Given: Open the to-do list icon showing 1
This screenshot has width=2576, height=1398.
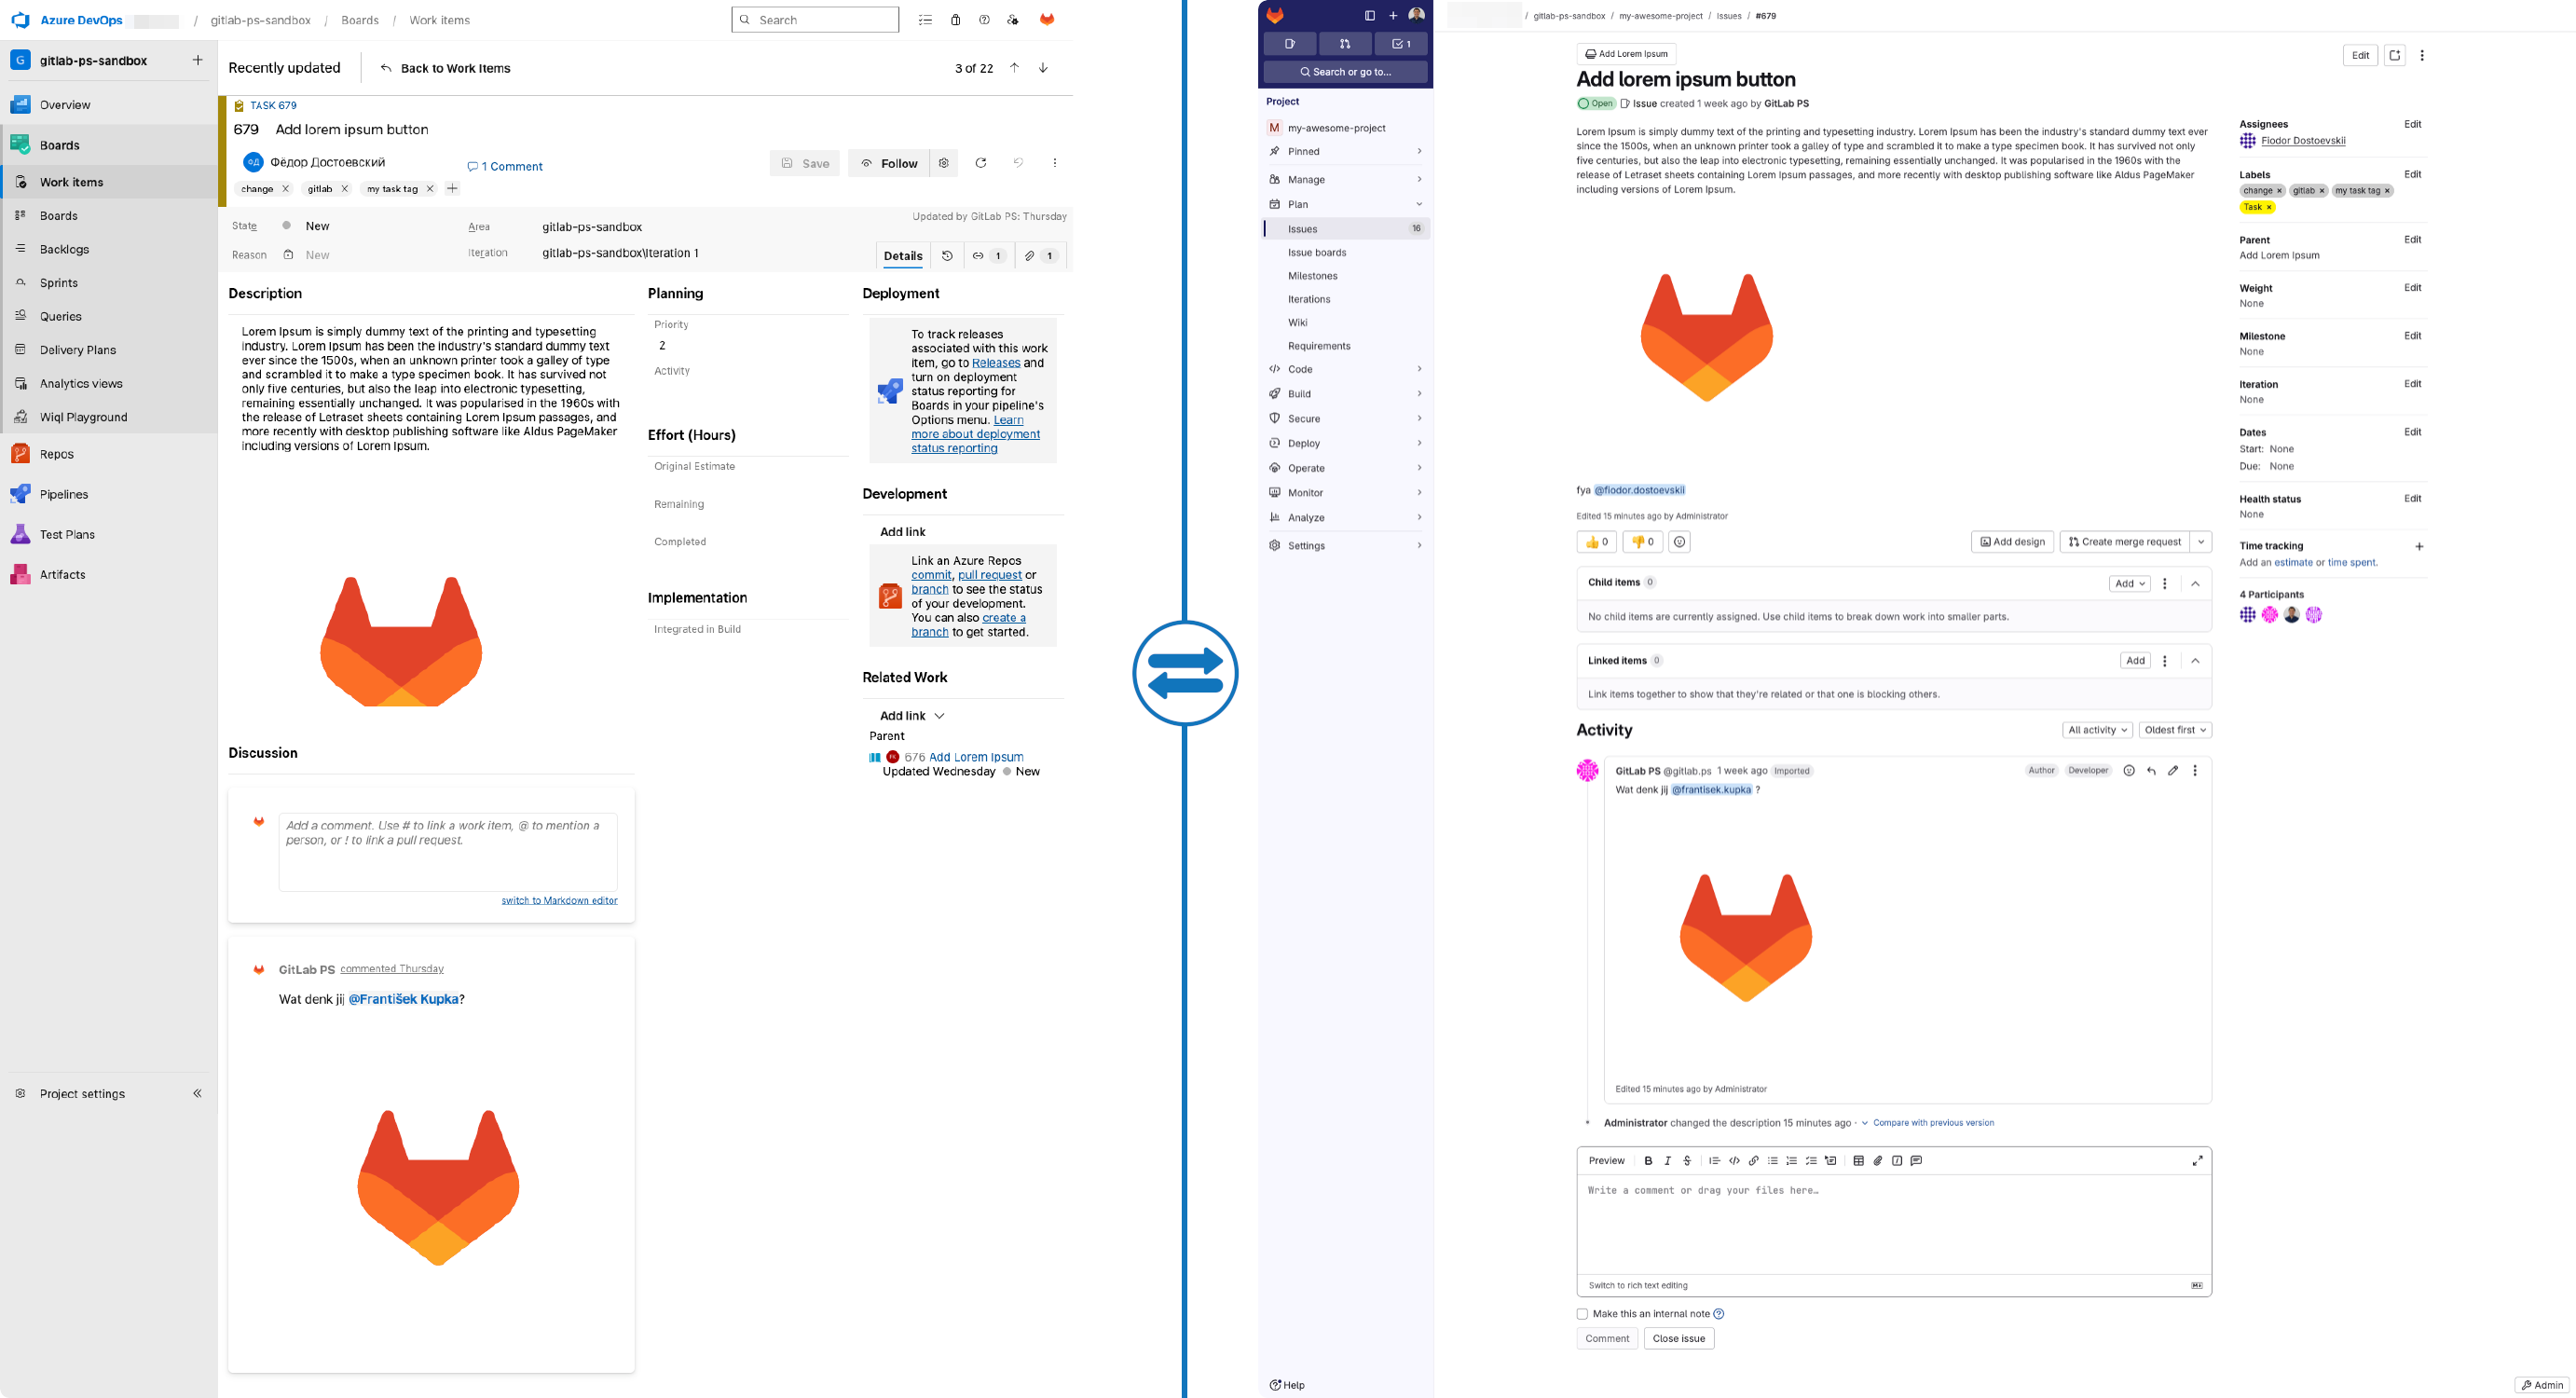Looking at the screenshot, I should 1401,43.
